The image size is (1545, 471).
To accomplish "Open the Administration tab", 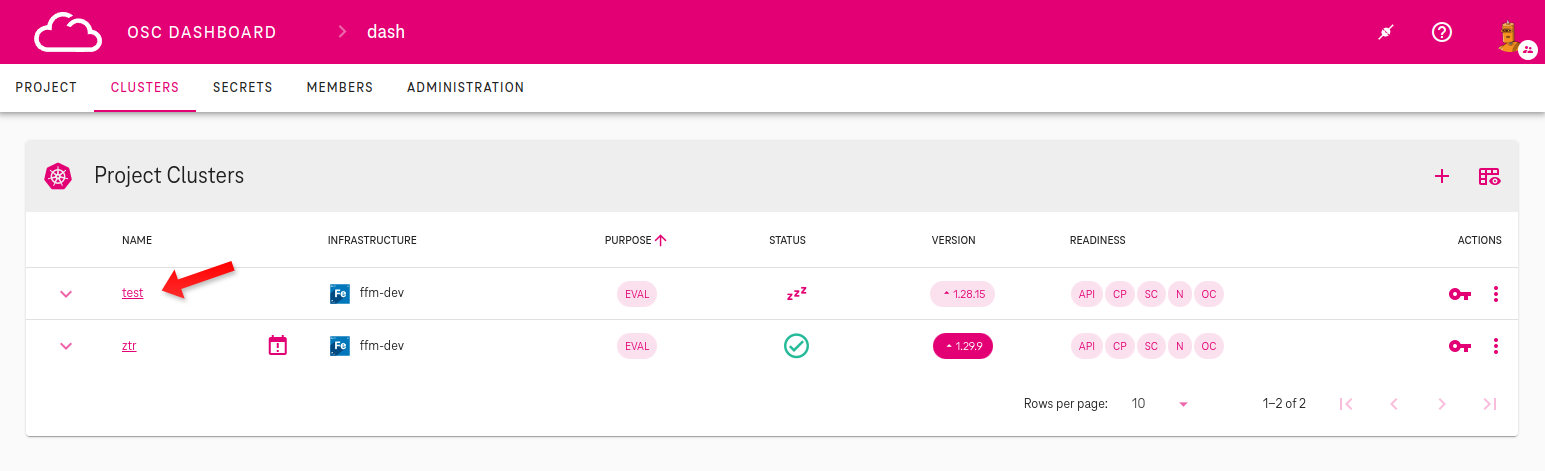I will coord(465,88).
